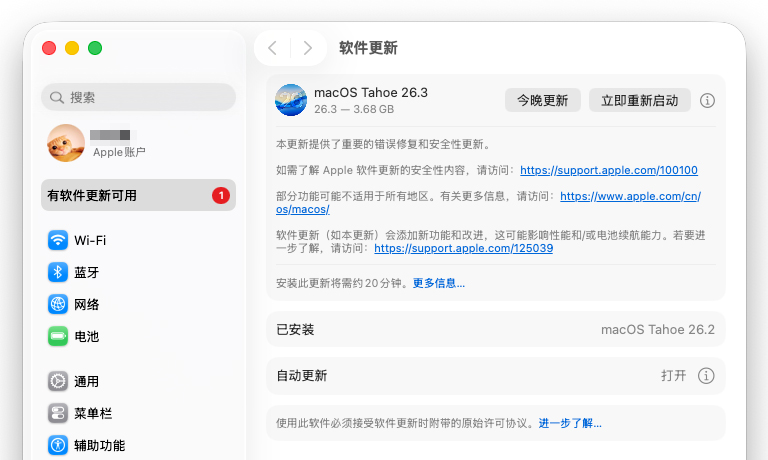Go forward with the right chevron
Screen dimensions: 768x460
(307, 48)
